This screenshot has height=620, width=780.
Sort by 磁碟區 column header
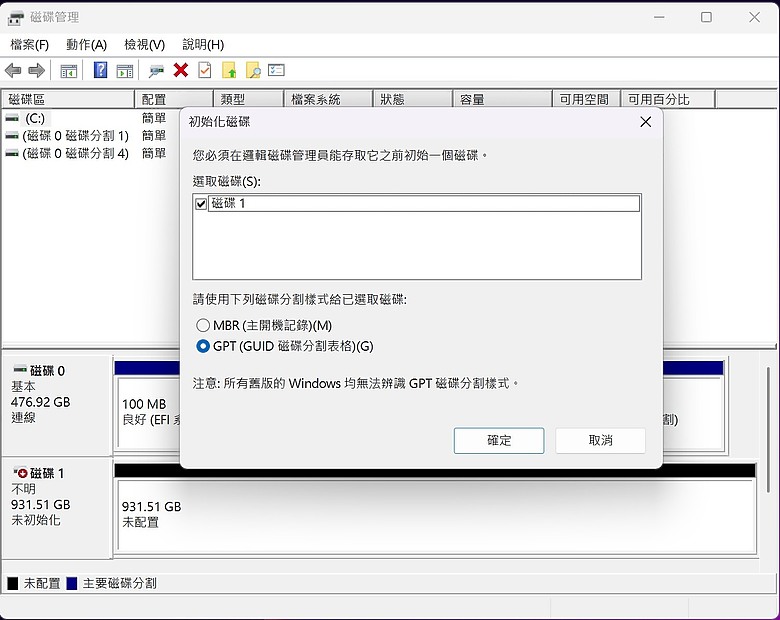point(68,100)
